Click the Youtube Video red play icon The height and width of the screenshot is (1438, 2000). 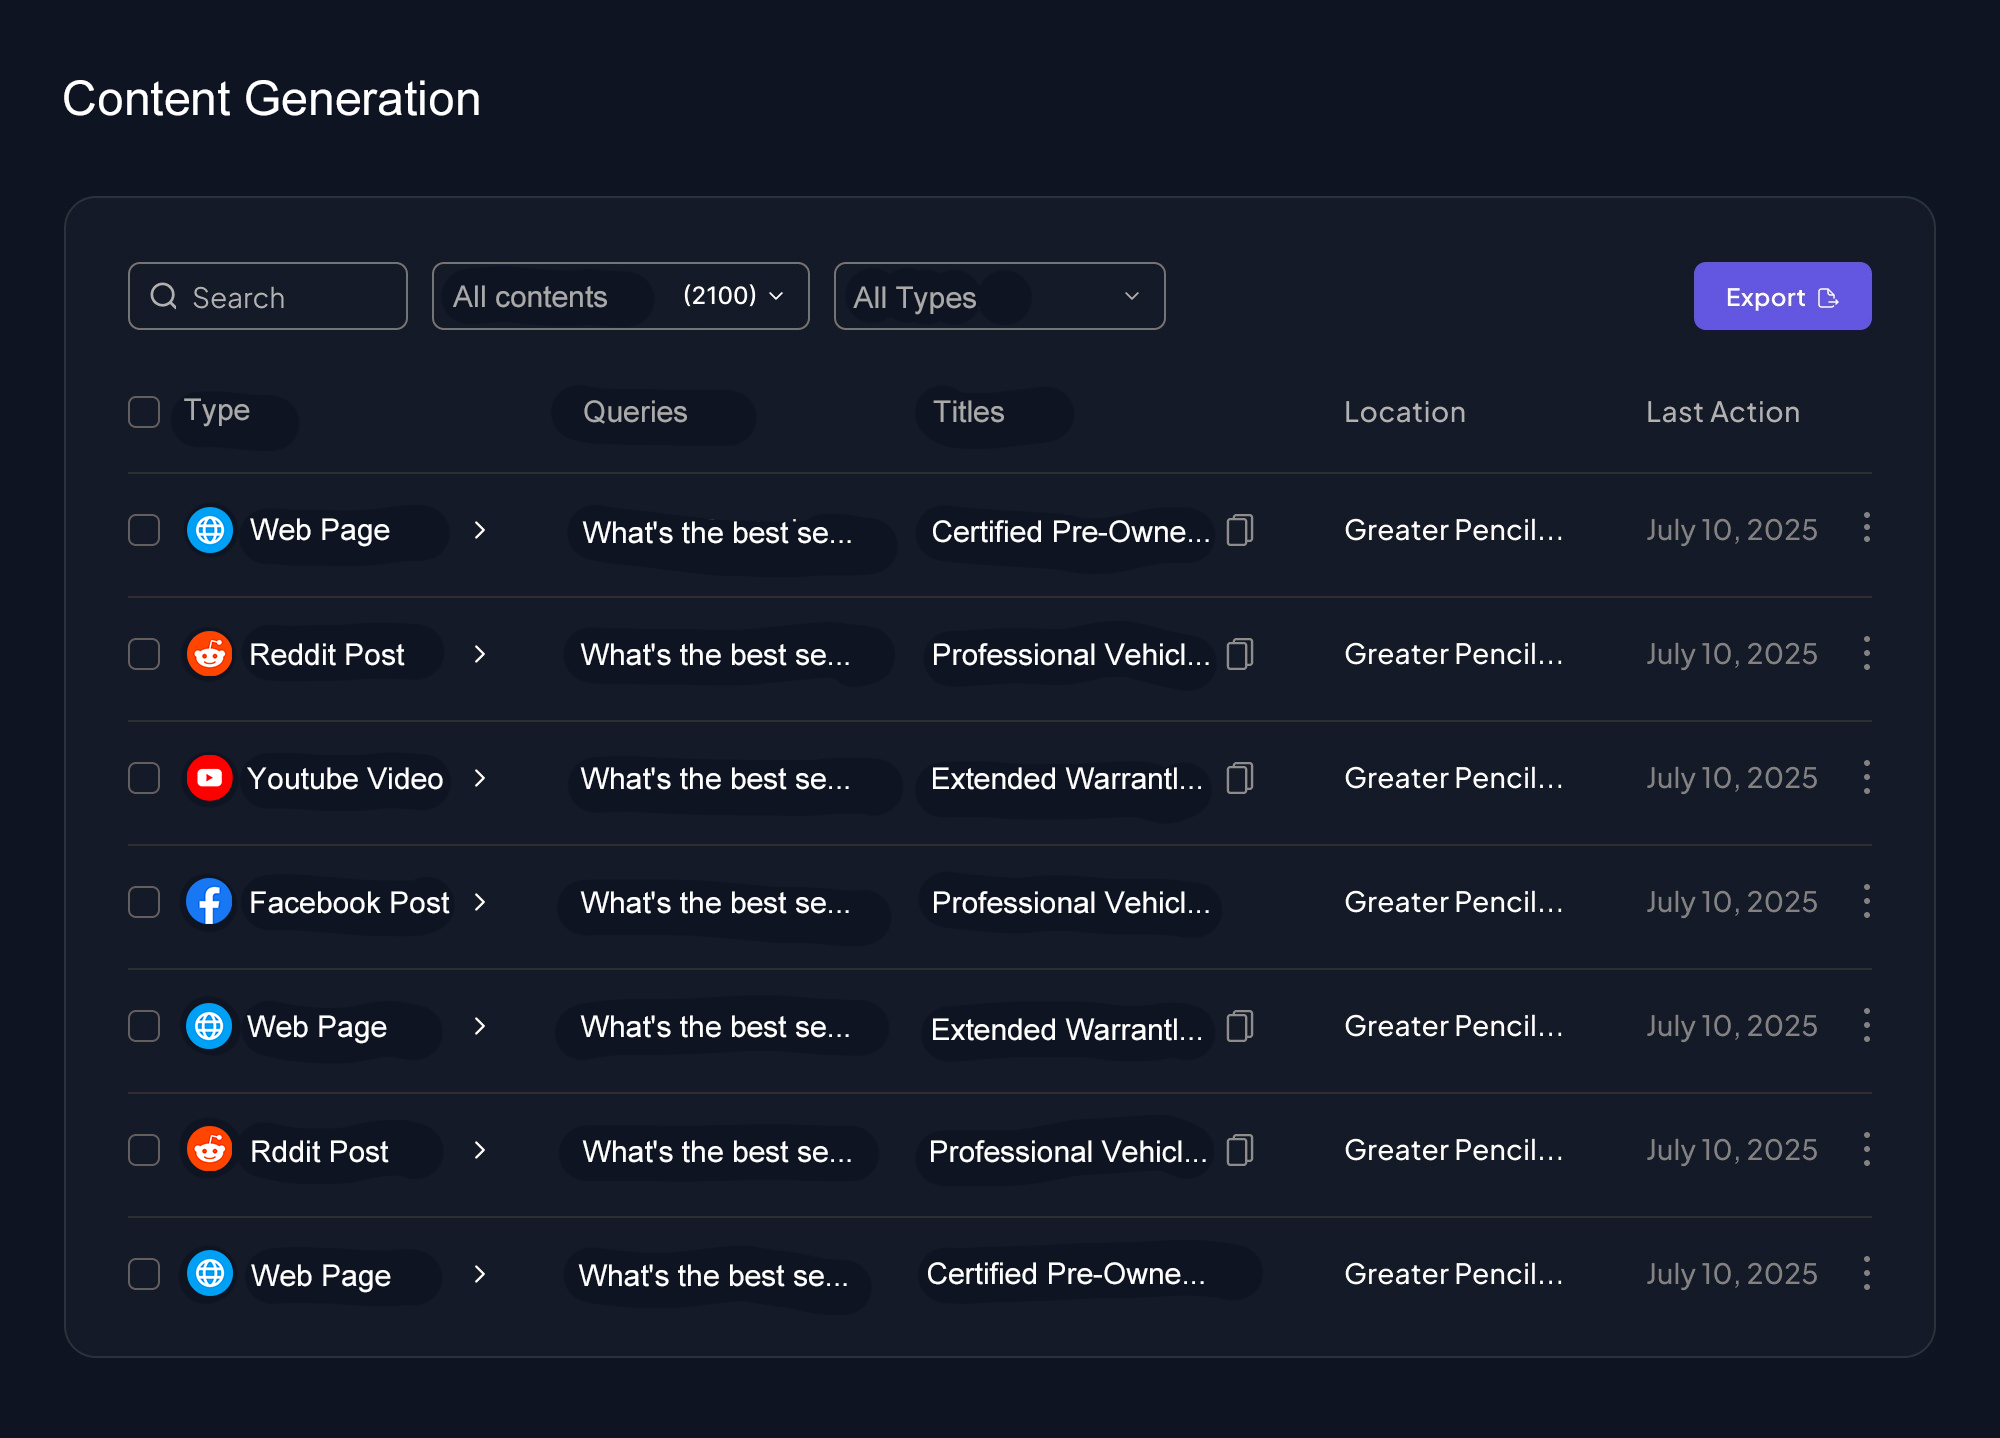(210, 778)
